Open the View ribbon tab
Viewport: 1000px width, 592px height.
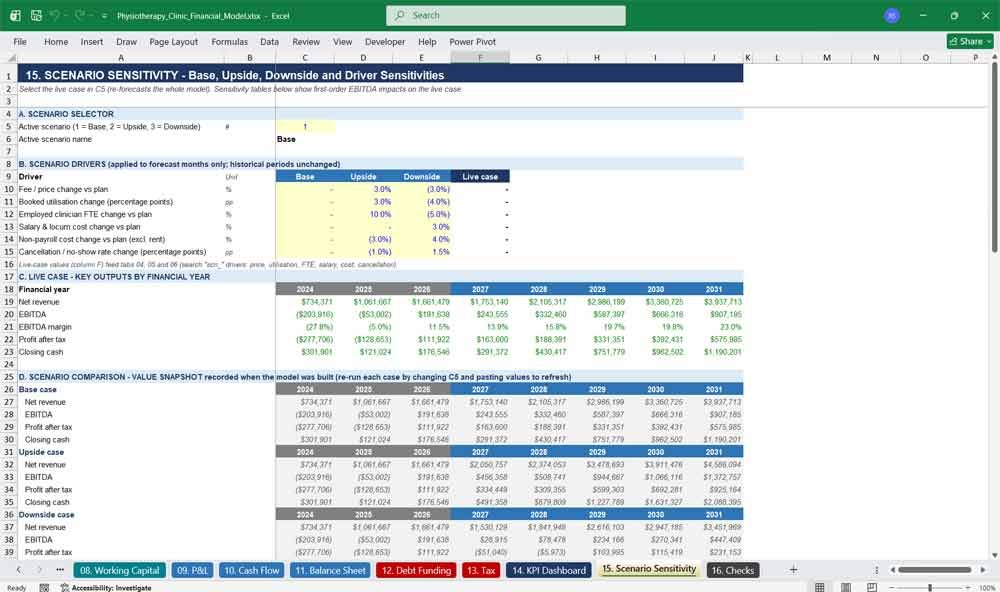(x=342, y=41)
